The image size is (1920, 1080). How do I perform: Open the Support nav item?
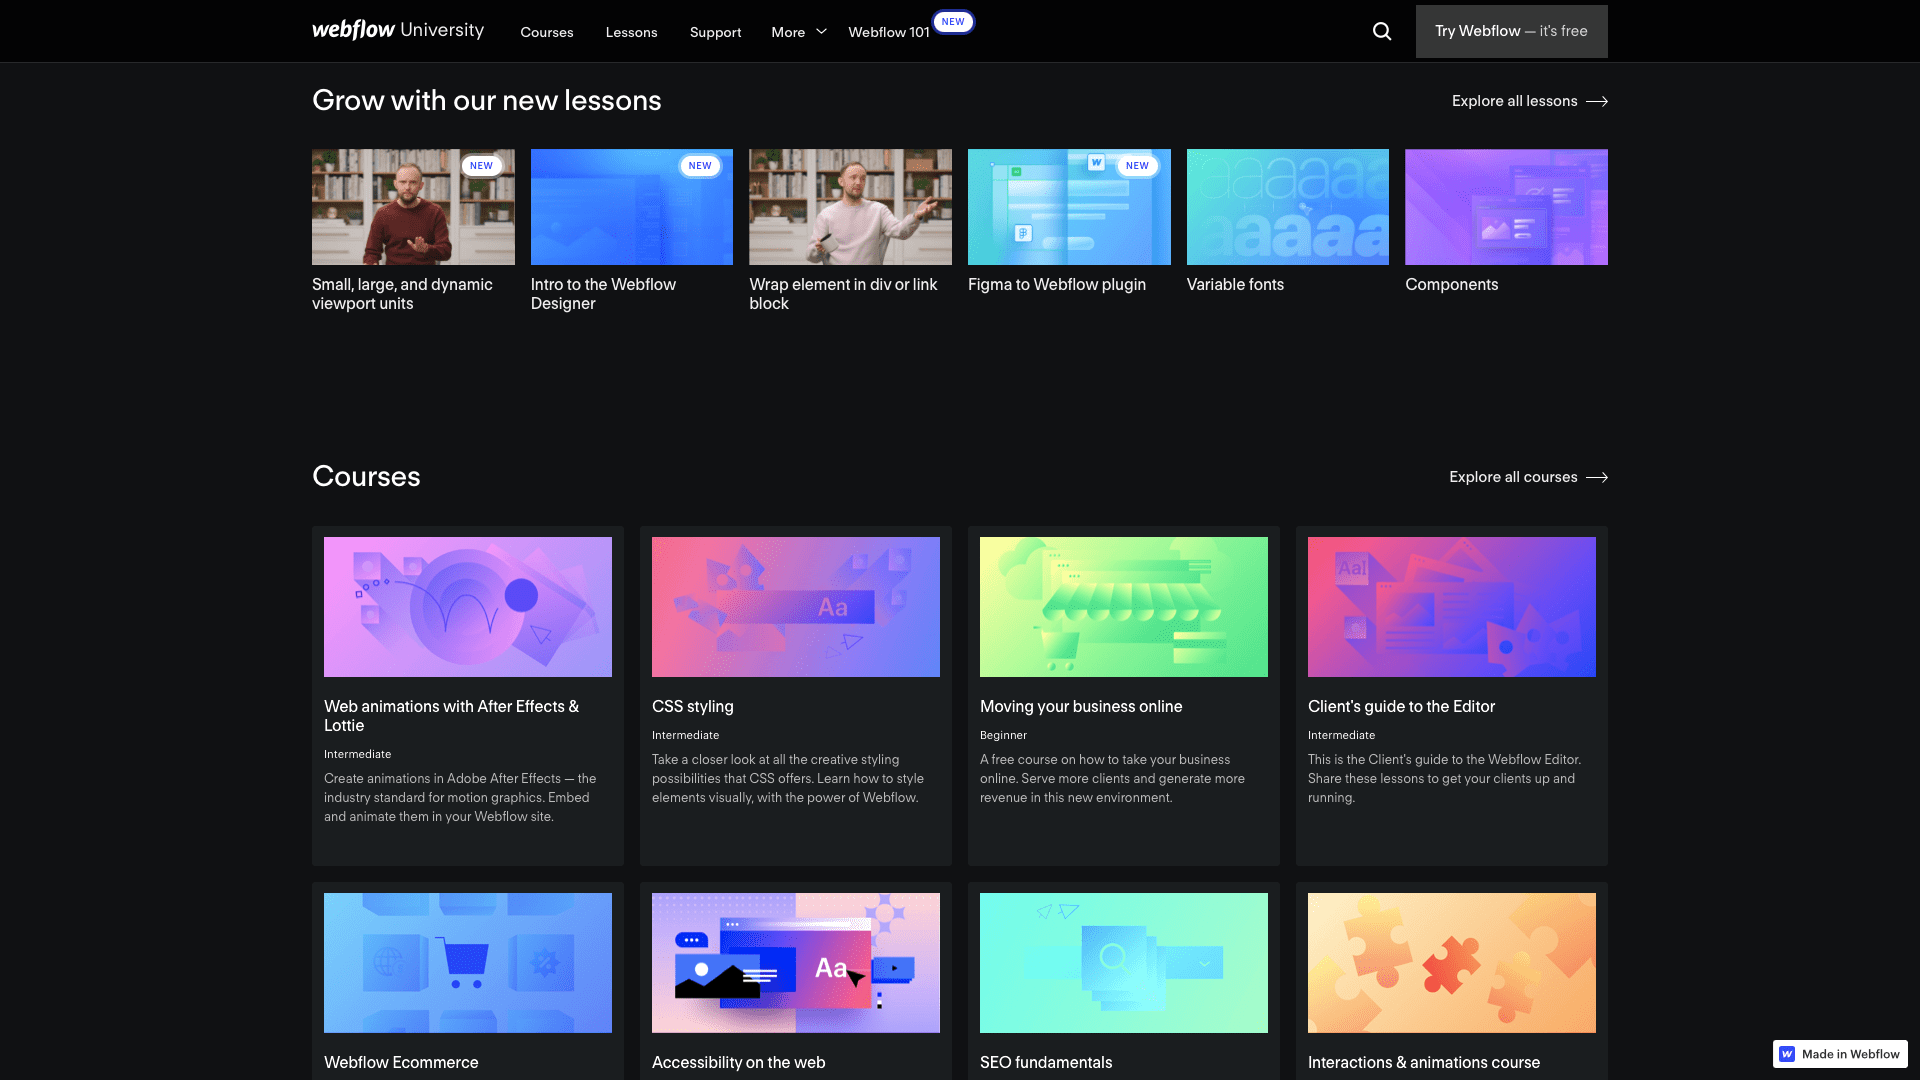[716, 32]
